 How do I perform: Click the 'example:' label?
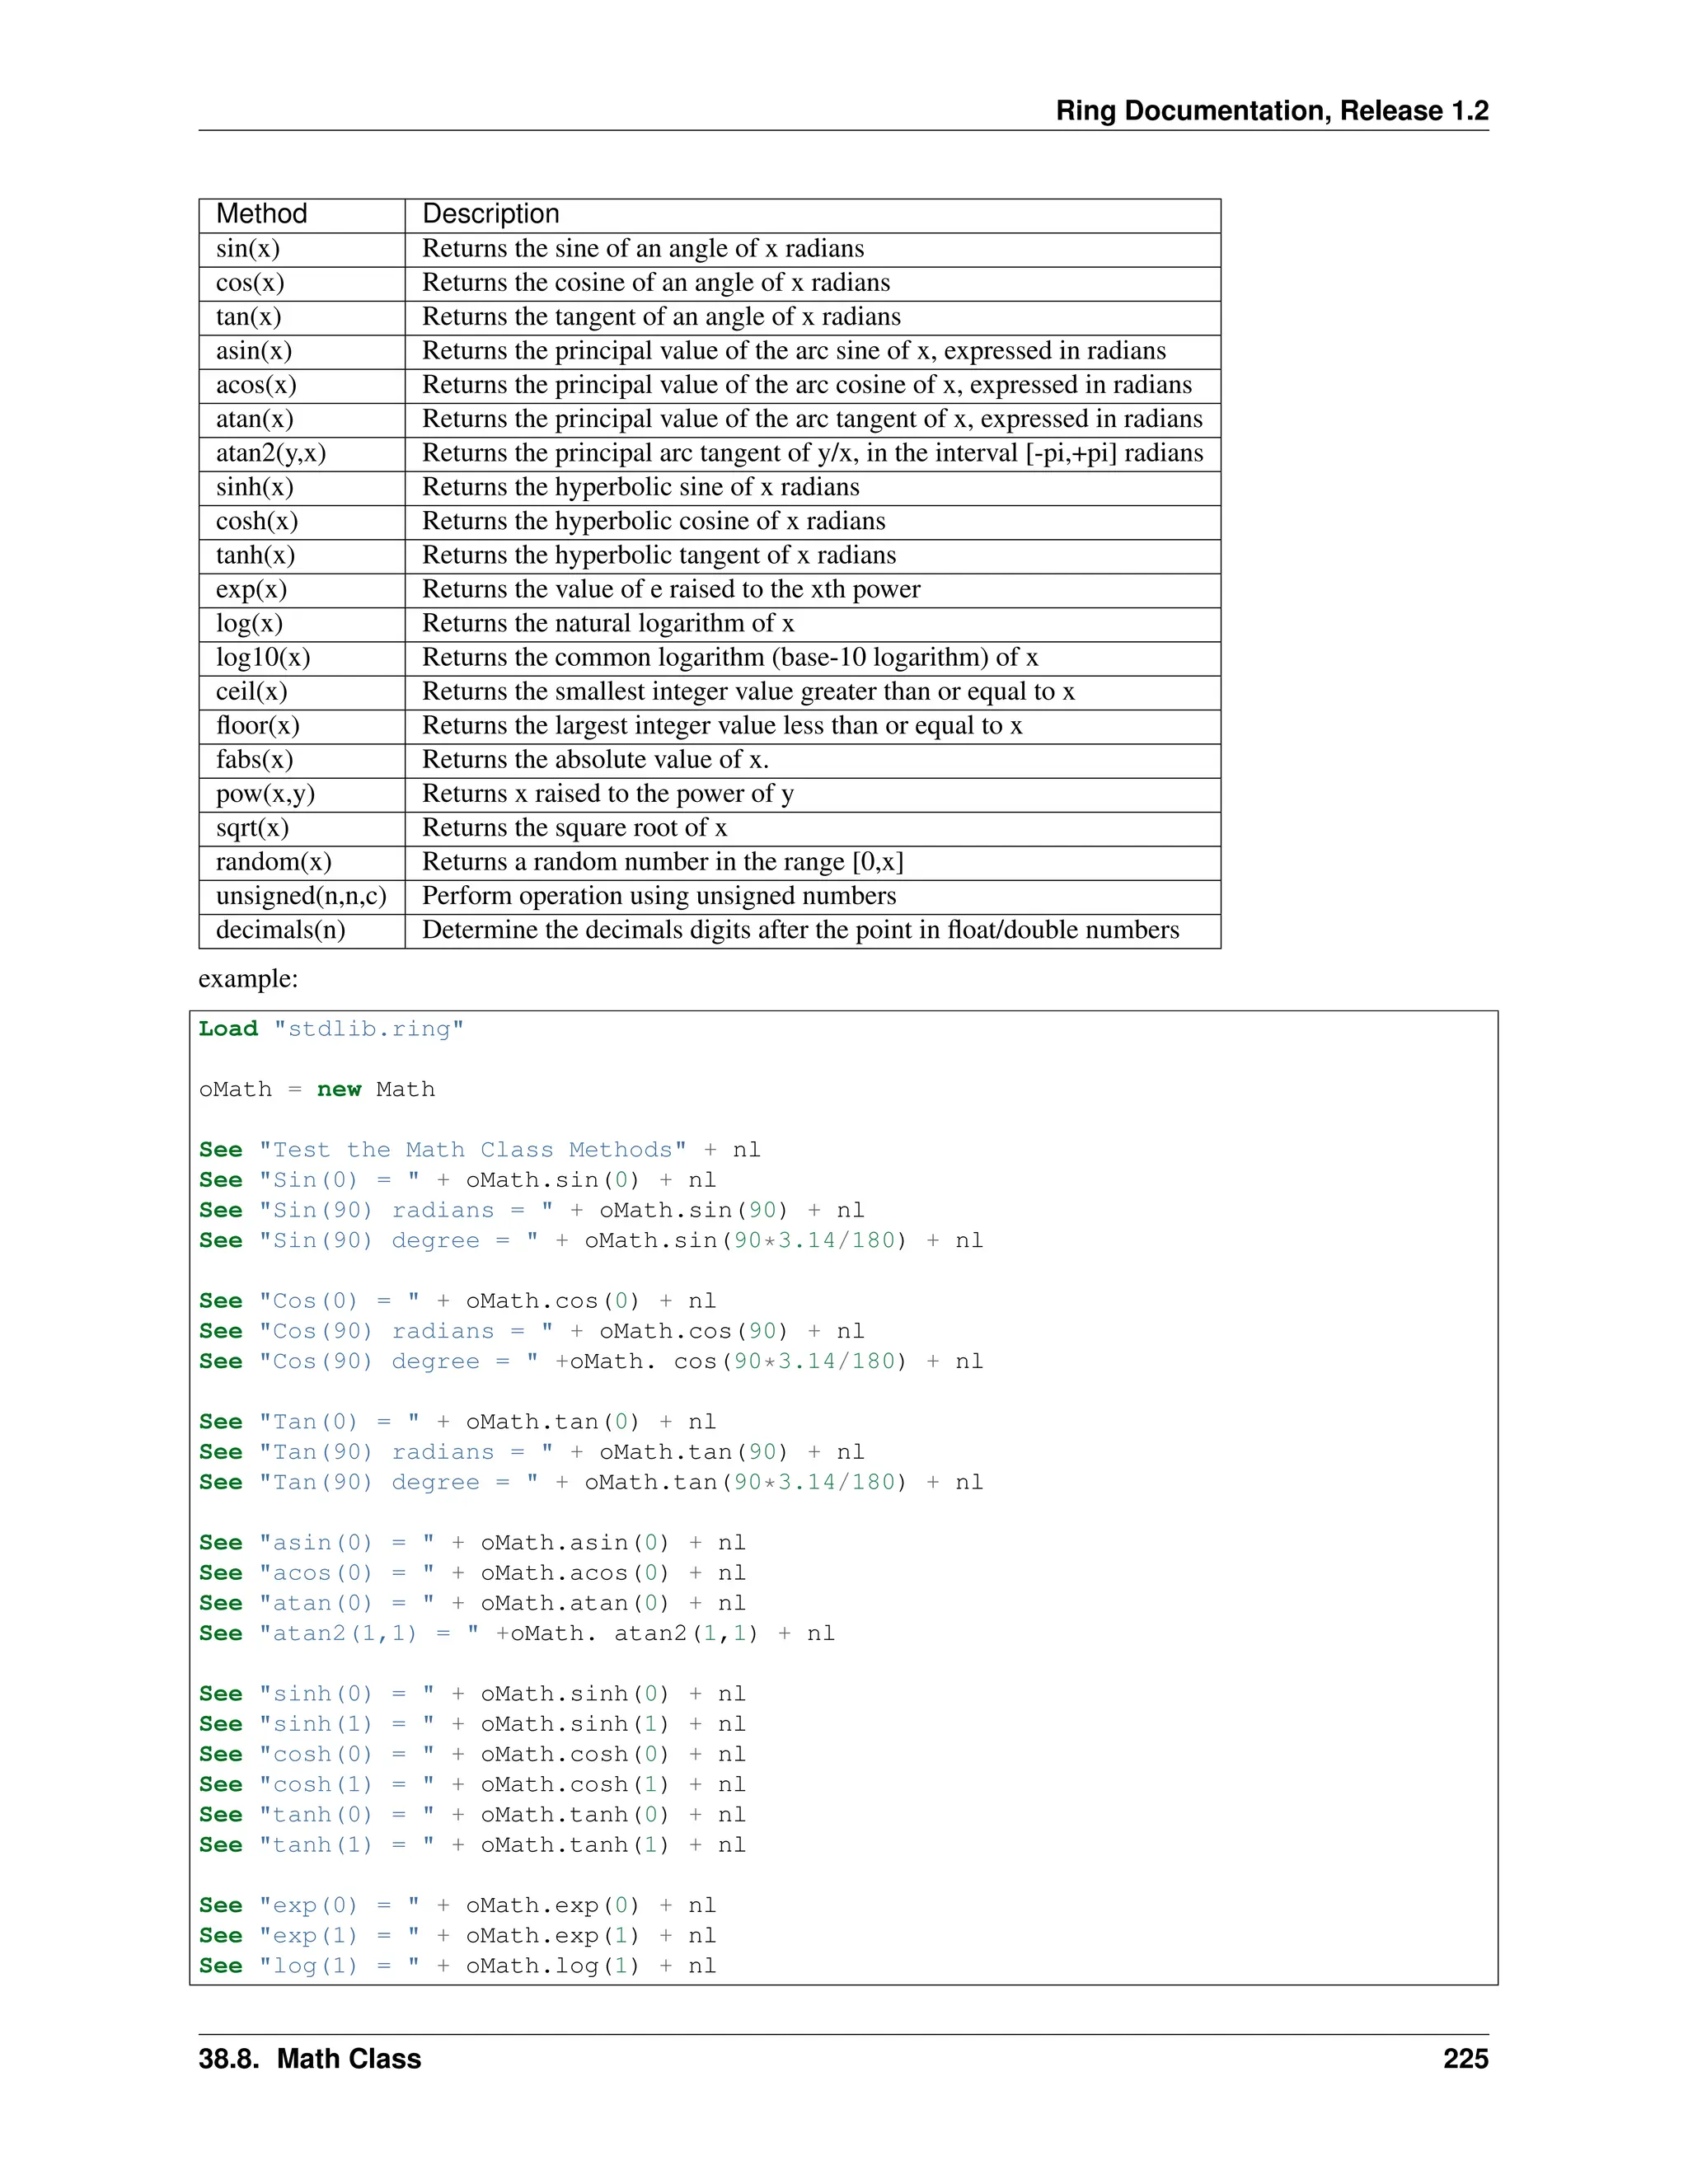(248, 978)
